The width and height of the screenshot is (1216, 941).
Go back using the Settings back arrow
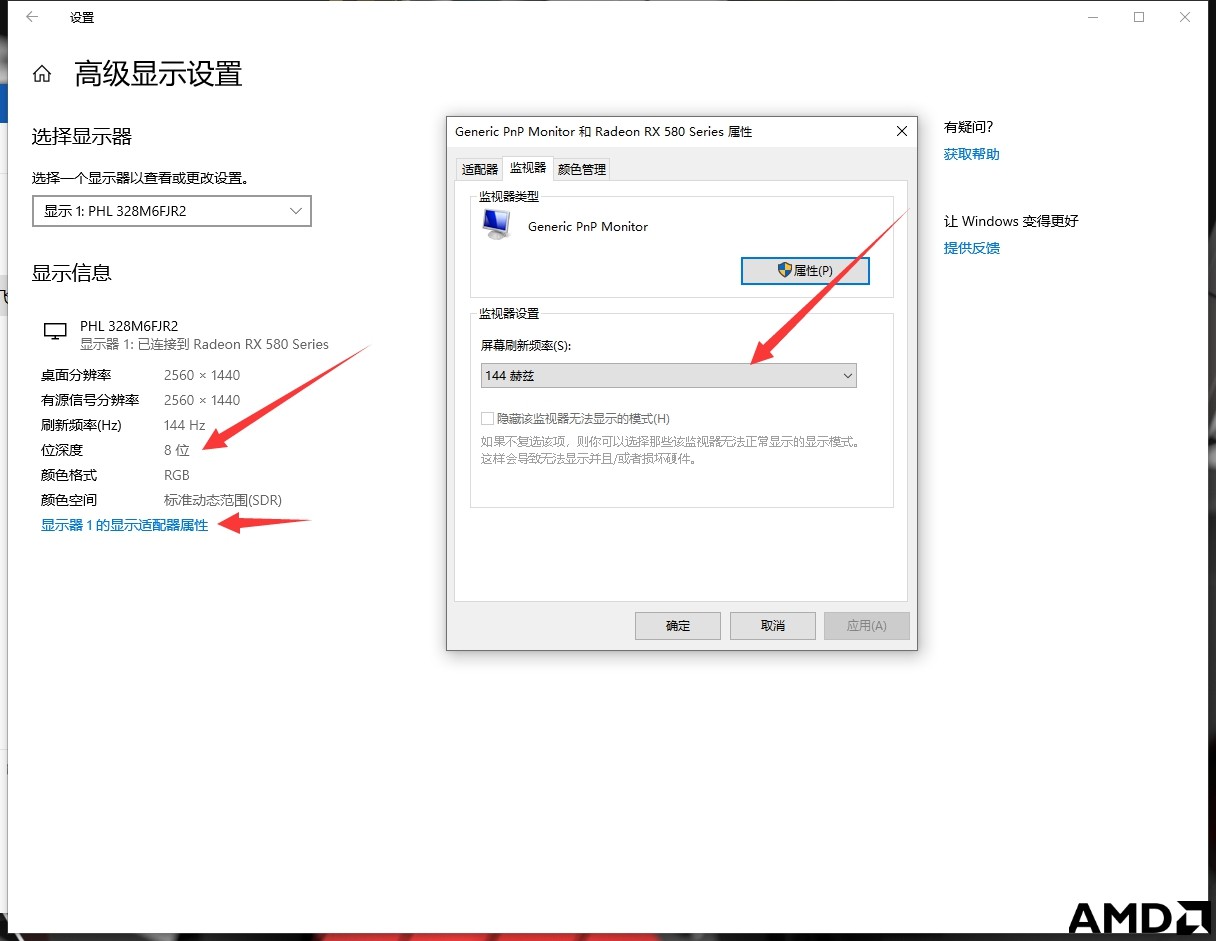point(32,17)
